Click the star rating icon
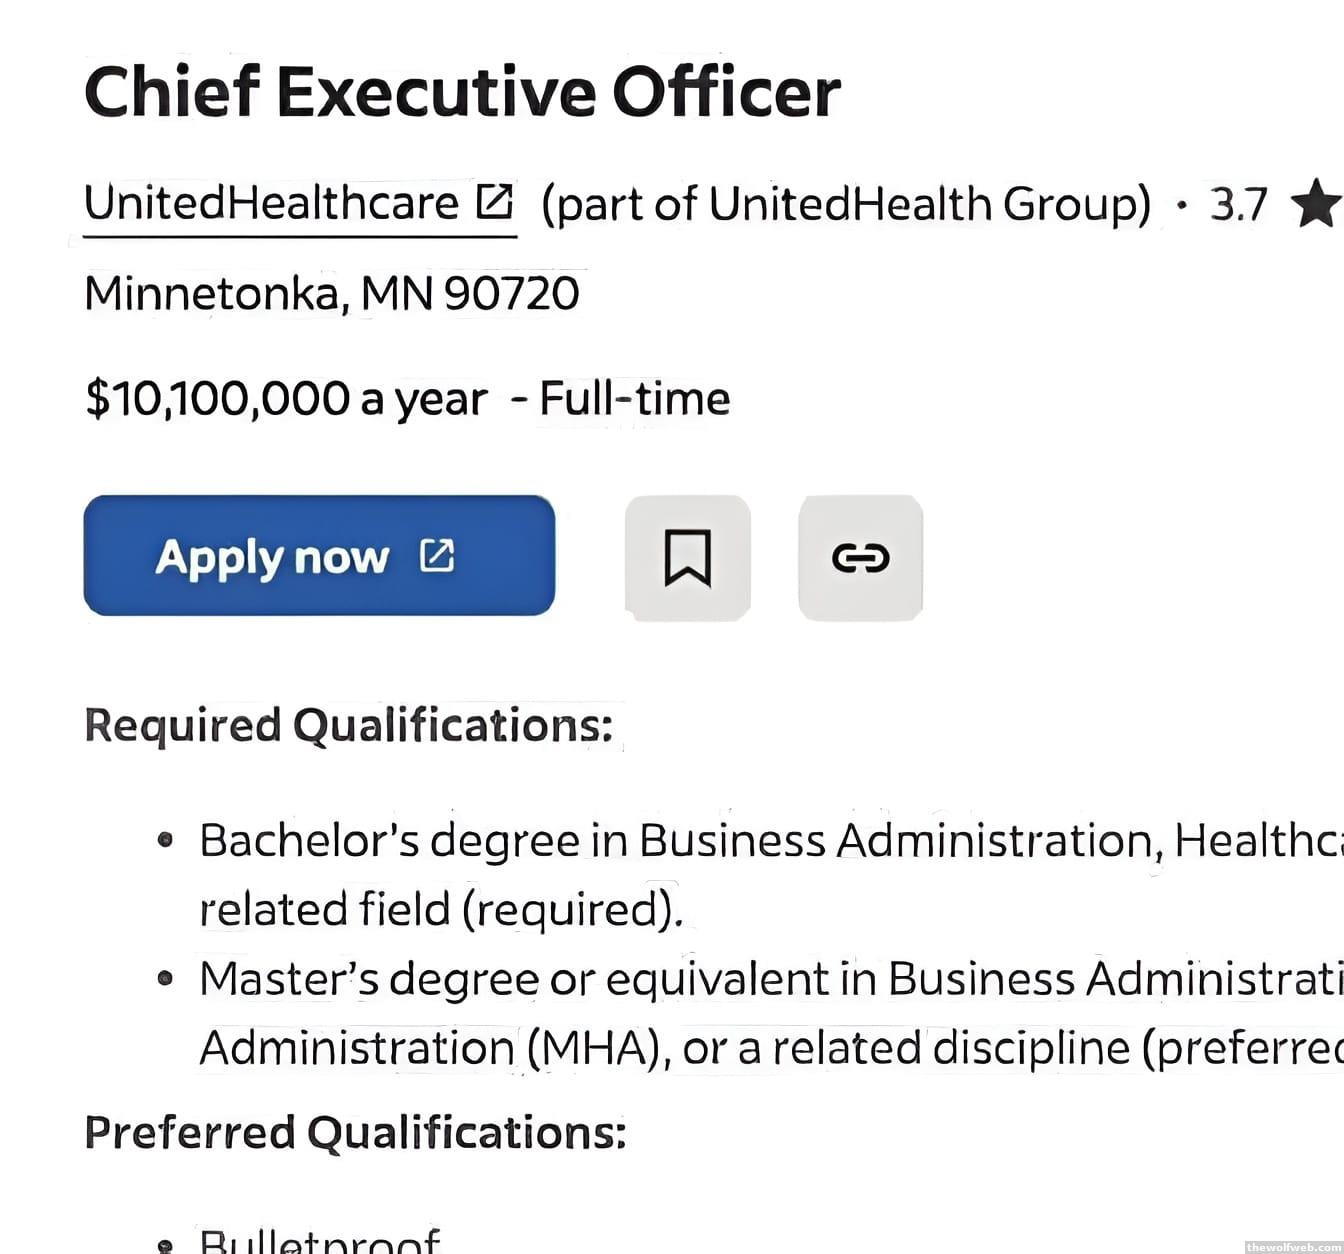This screenshot has width=1344, height=1254. pos(1315,203)
